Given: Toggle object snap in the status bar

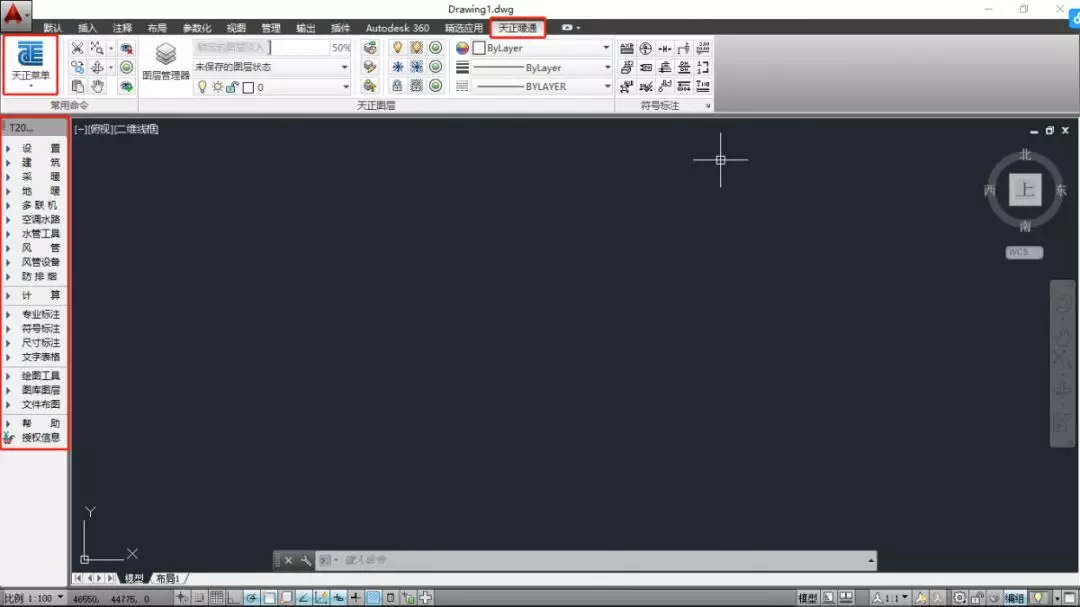Looking at the screenshot, I should (x=269, y=598).
